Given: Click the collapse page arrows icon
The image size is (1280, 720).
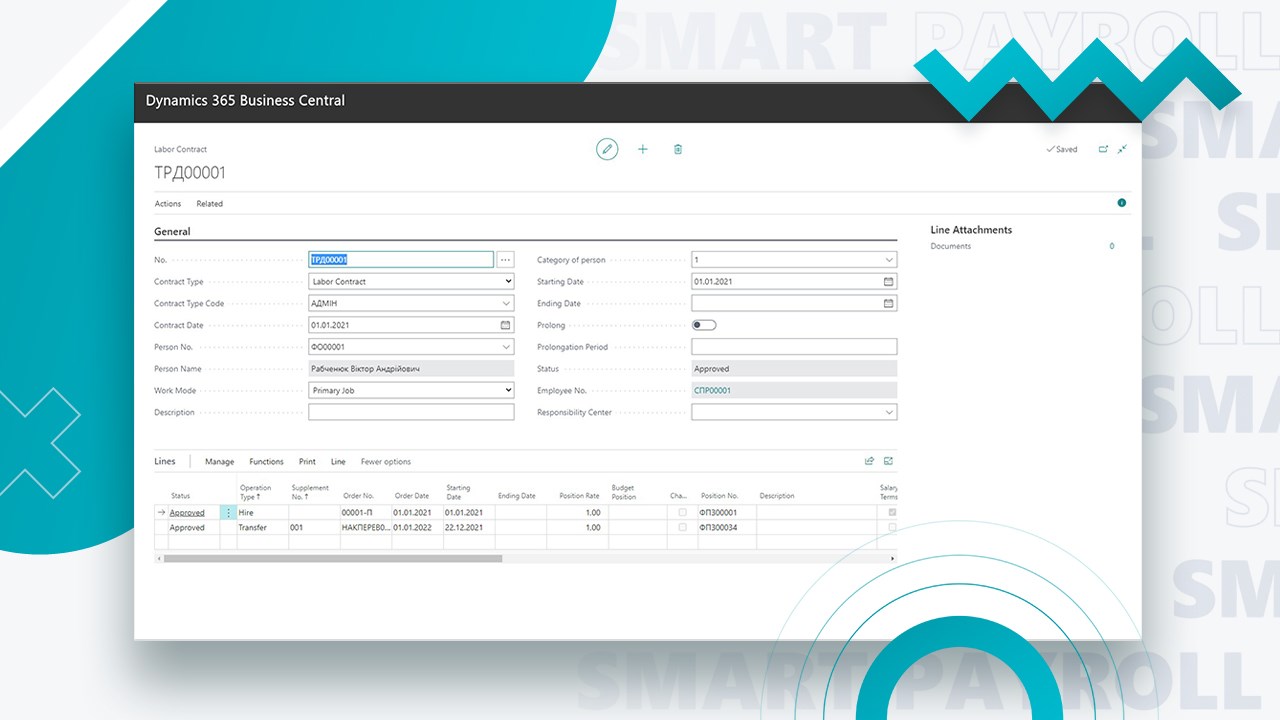Looking at the screenshot, I should (1122, 149).
